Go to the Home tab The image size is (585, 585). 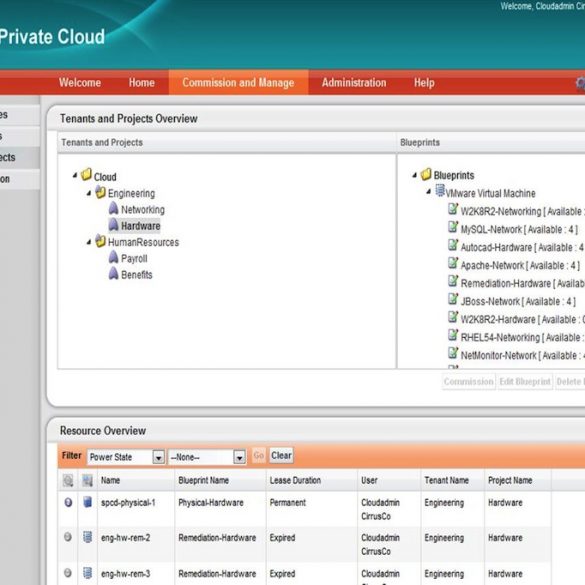(142, 82)
